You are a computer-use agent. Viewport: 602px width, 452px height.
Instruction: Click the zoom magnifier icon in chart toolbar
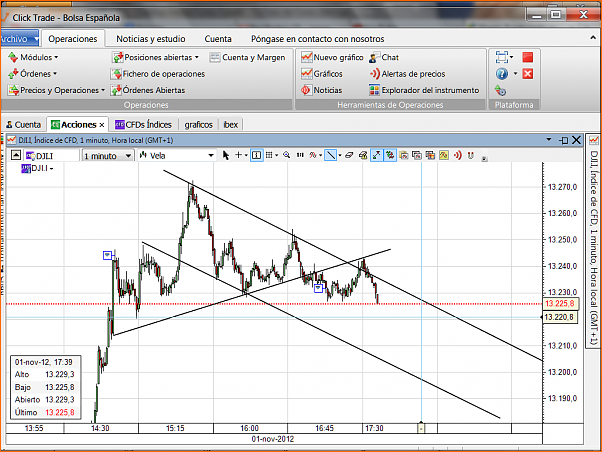pyautogui.click(x=286, y=155)
